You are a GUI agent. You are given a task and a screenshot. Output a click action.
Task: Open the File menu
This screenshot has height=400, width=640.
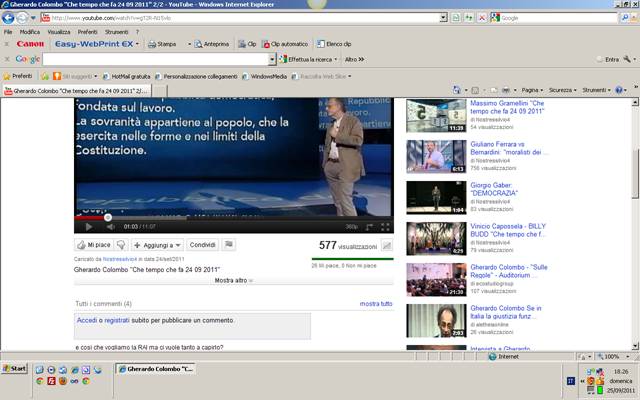pyautogui.click(x=8, y=32)
